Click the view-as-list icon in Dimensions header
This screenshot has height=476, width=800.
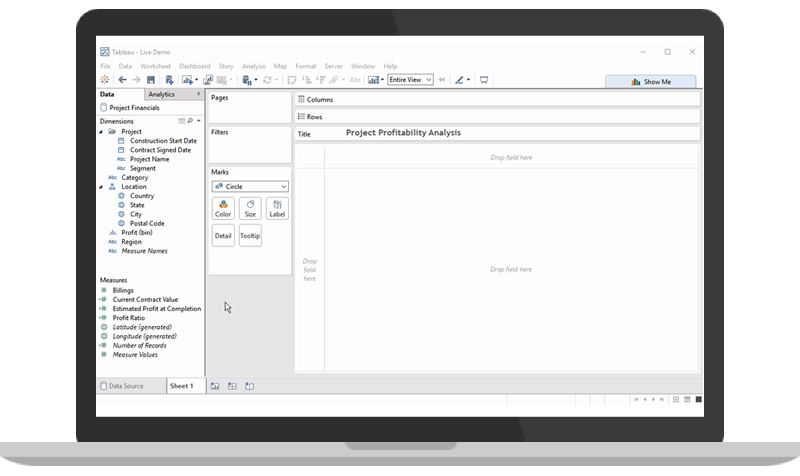tap(181, 121)
